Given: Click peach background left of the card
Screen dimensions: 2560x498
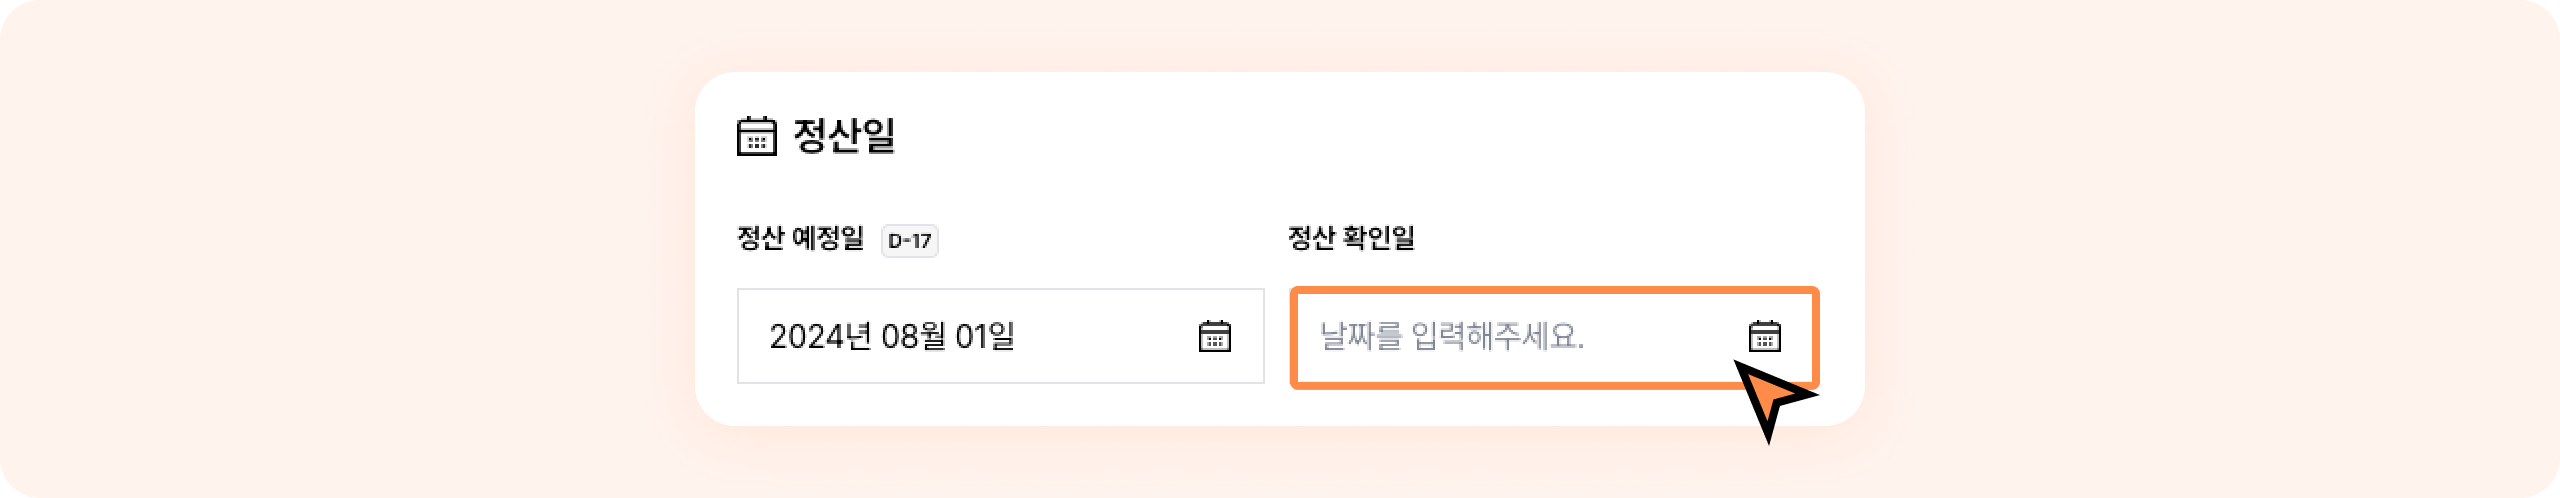Looking at the screenshot, I should click(350, 250).
